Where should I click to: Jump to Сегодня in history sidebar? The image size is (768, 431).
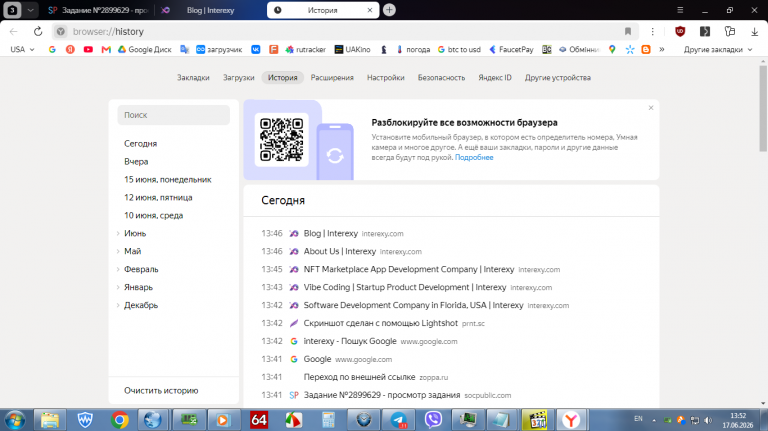(141, 144)
